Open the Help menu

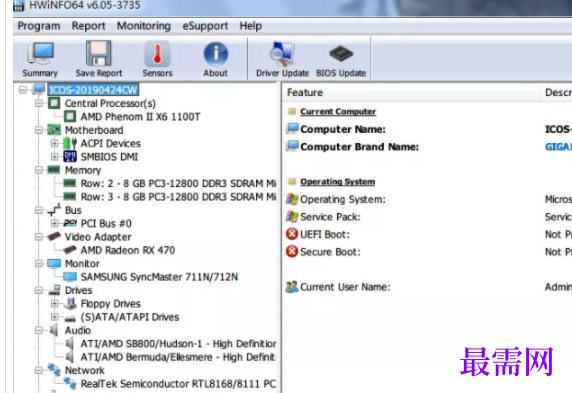point(251,26)
